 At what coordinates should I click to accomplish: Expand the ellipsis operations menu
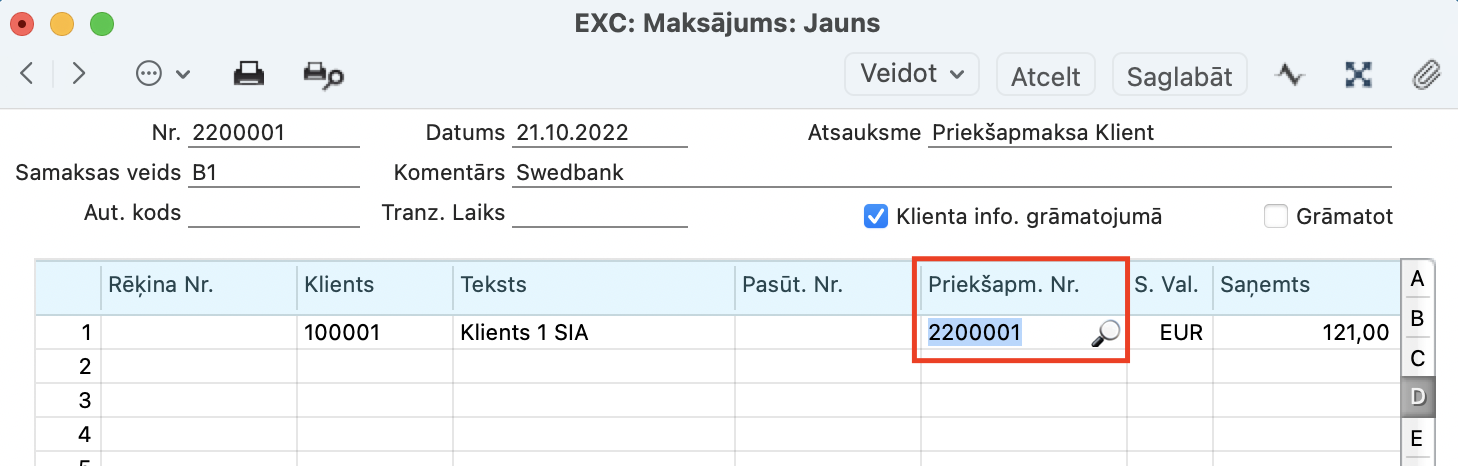point(160,74)
